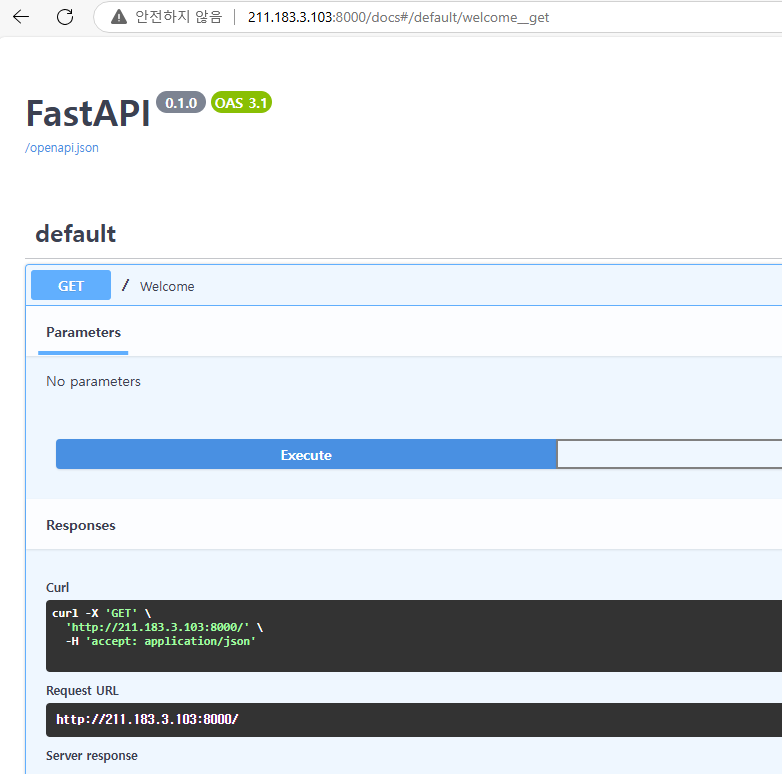Click the Welcome operation summary text
The image size is (782, 774).
tap(167, 286)
